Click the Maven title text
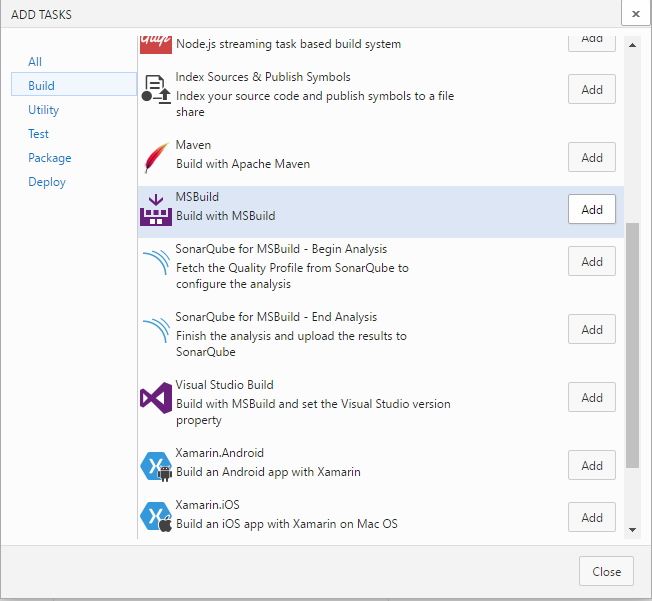652x601 pixels. pyautogui.click(x=193, y=145)
